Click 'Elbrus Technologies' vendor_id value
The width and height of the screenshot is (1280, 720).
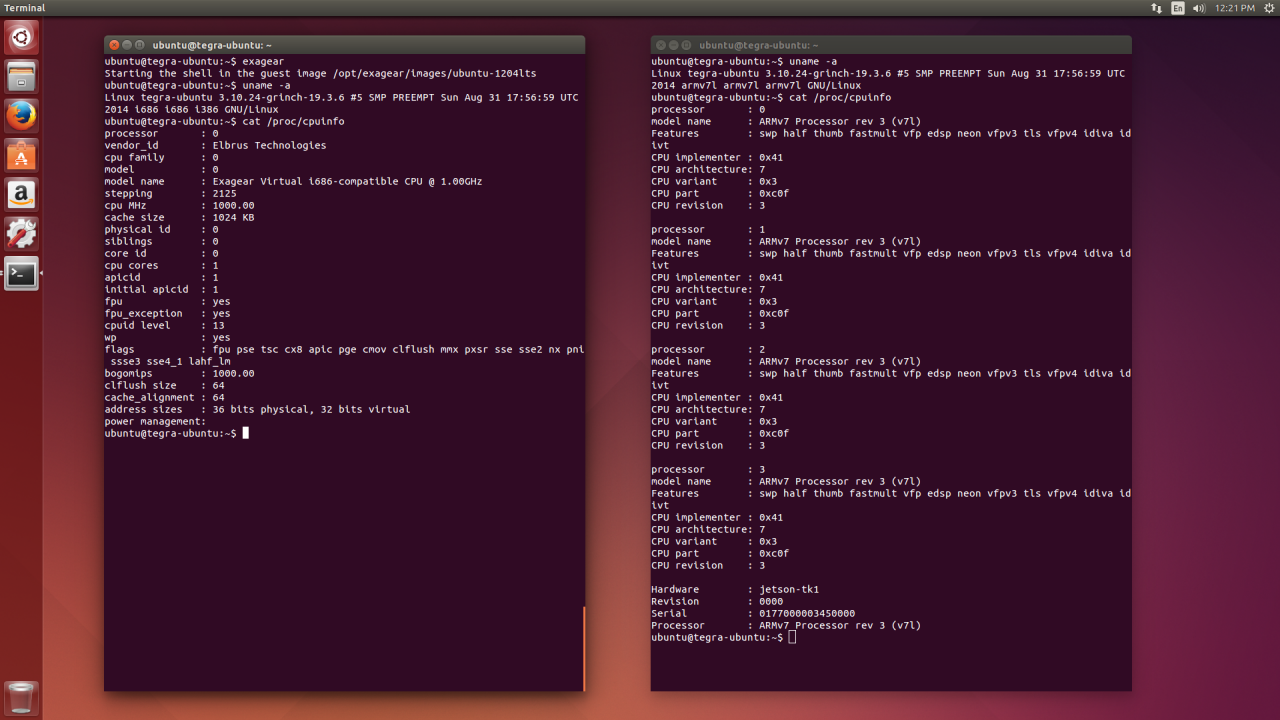tap(270, 145)
